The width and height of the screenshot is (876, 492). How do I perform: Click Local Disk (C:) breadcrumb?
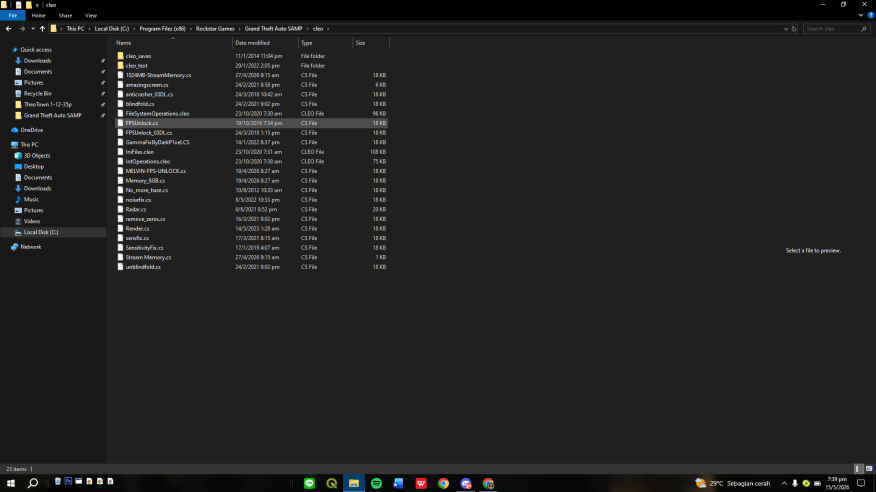[x=111, y=28]
